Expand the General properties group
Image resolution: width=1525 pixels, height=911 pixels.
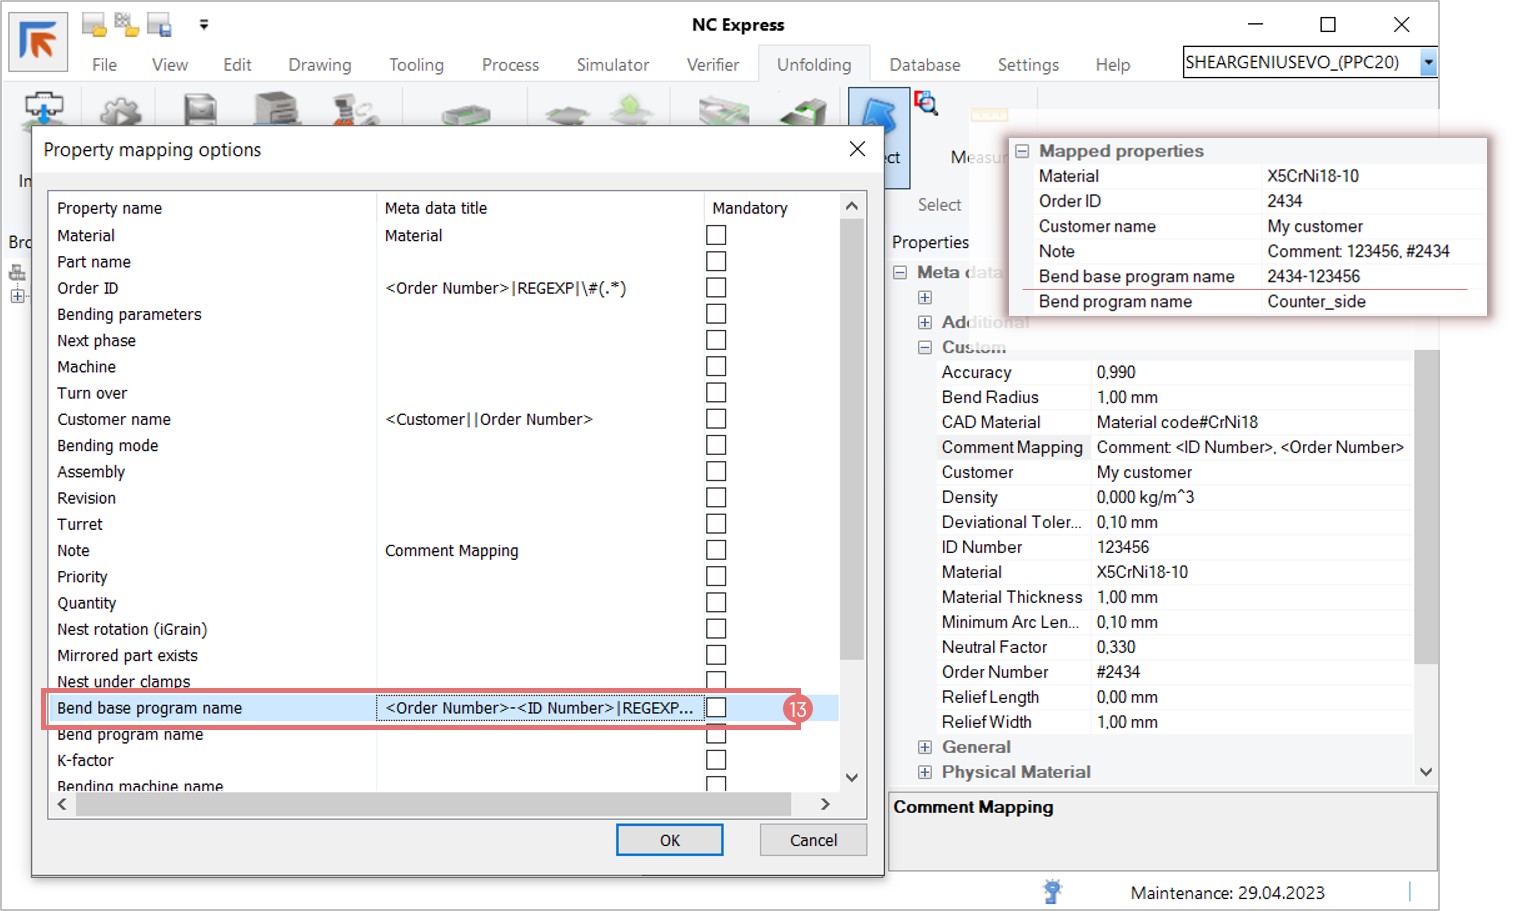coord(925,747)
